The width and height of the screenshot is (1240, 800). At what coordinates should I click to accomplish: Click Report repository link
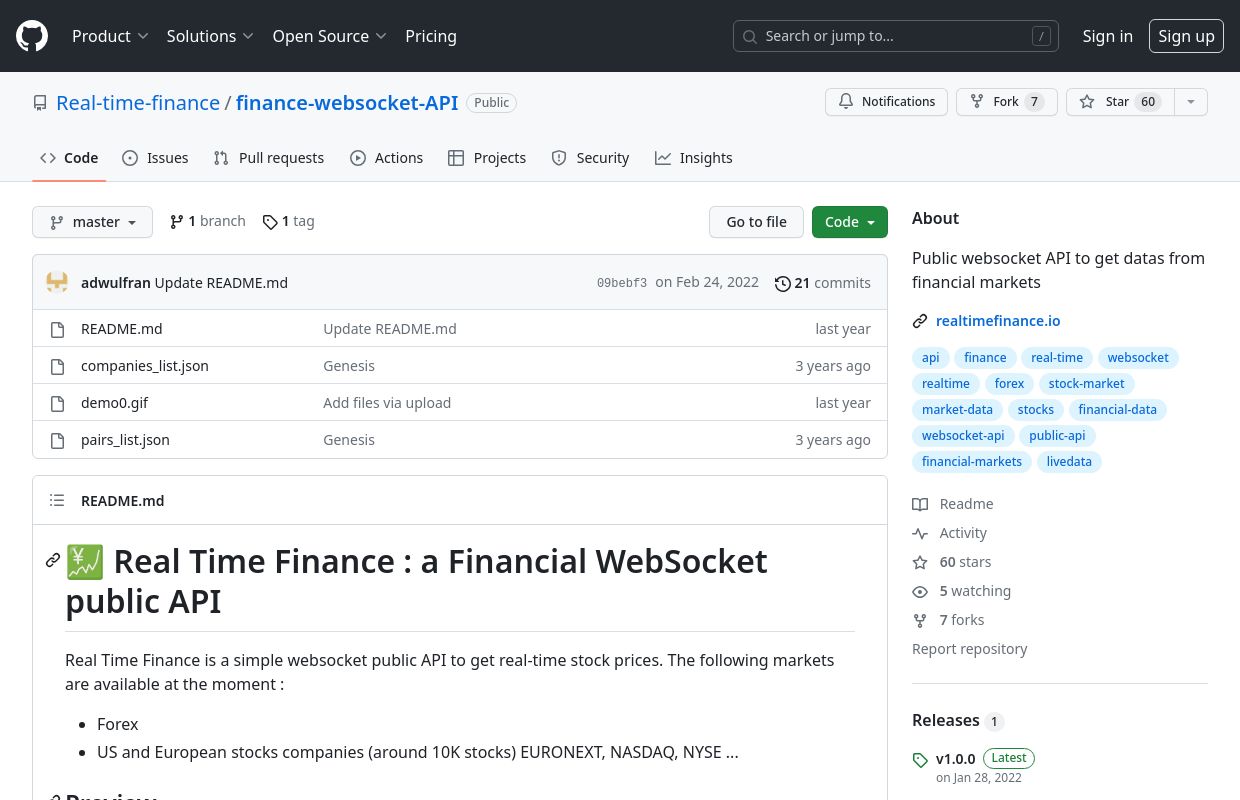click(970, 649)
